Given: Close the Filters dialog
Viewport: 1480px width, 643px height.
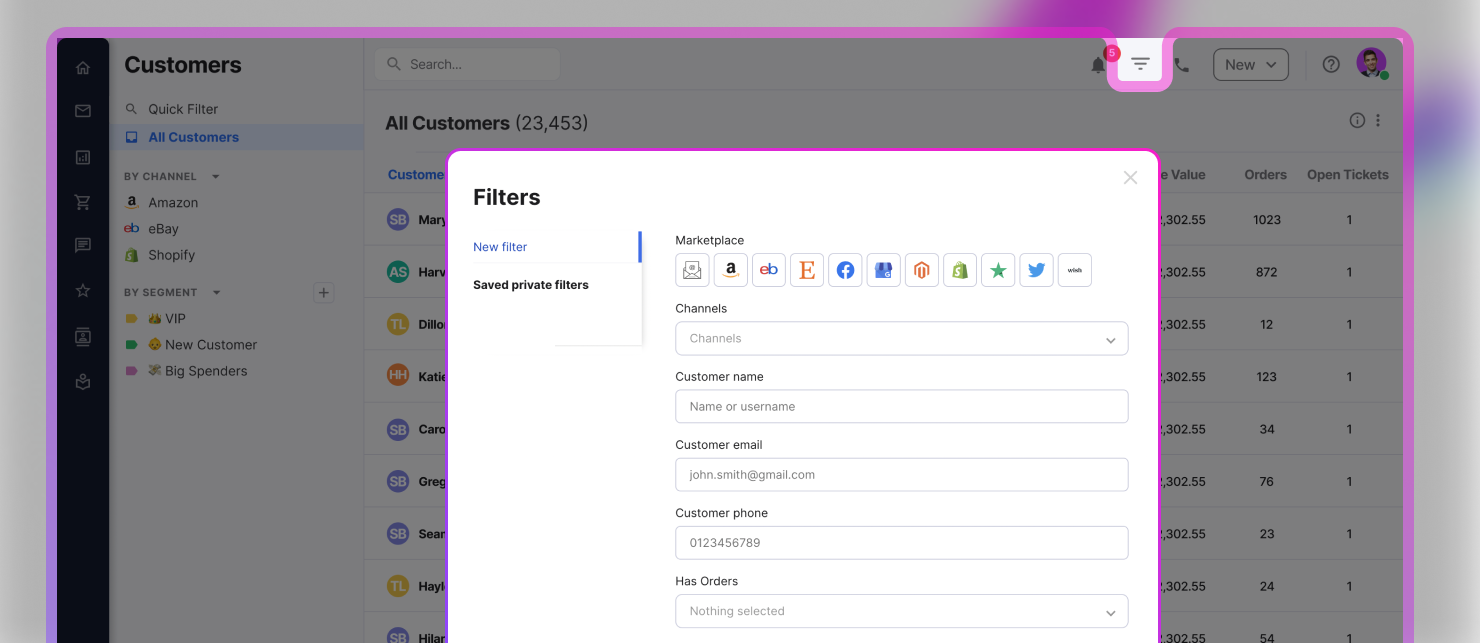Looking at the screenshot, I should coord(1130,178).
